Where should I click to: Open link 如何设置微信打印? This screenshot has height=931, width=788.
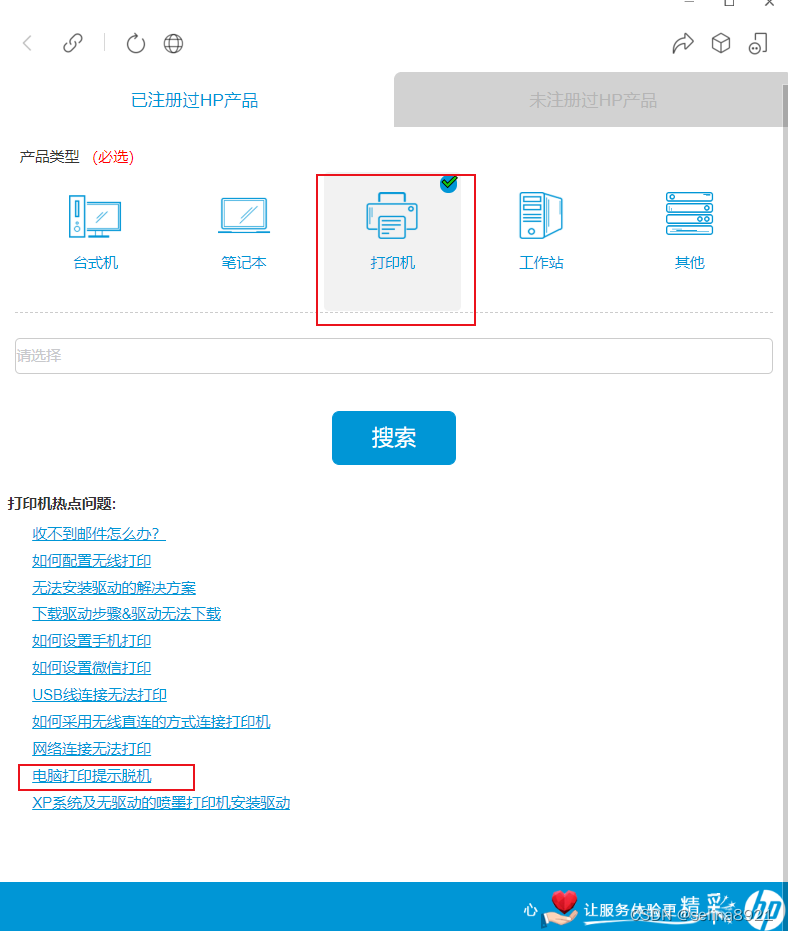click(91, 667)
